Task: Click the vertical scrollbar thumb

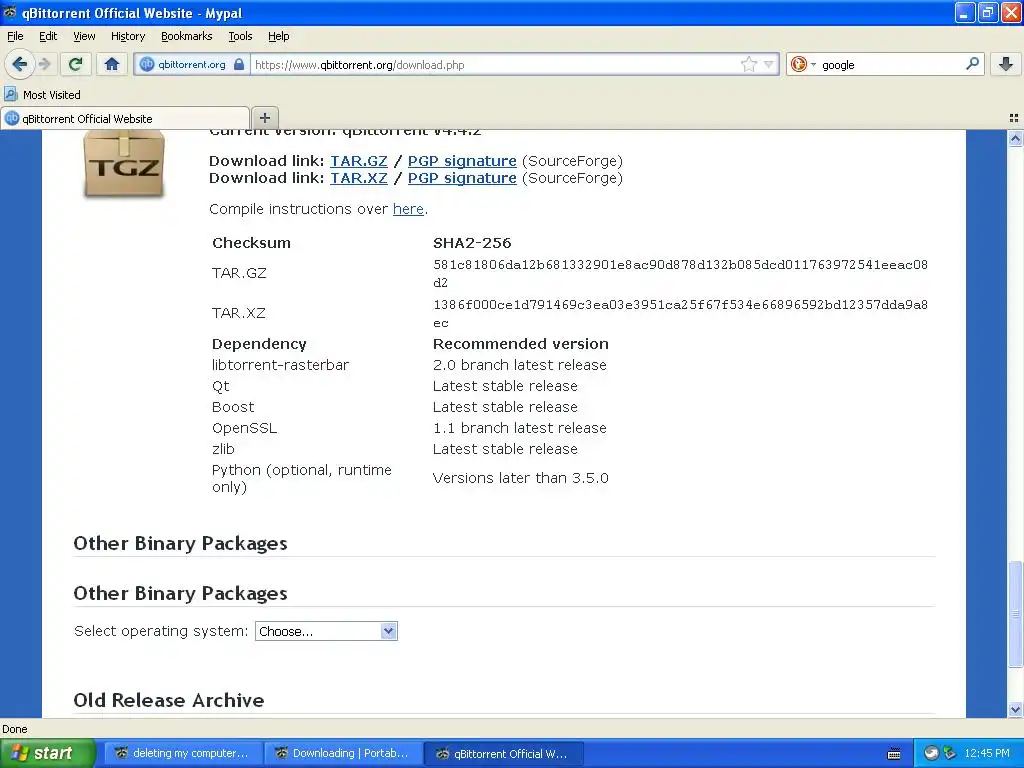Action: [x=1015, y=614]
